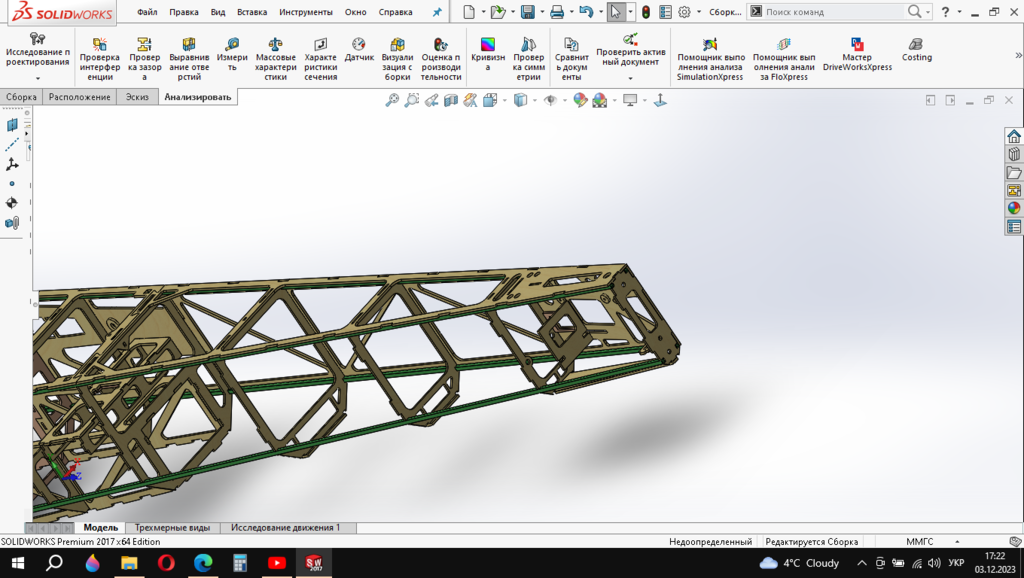Launch the DriveWorksXpress wizard (Мастер DriveWorksXpress)
The image size is (1024, 578).
point(857,55)
